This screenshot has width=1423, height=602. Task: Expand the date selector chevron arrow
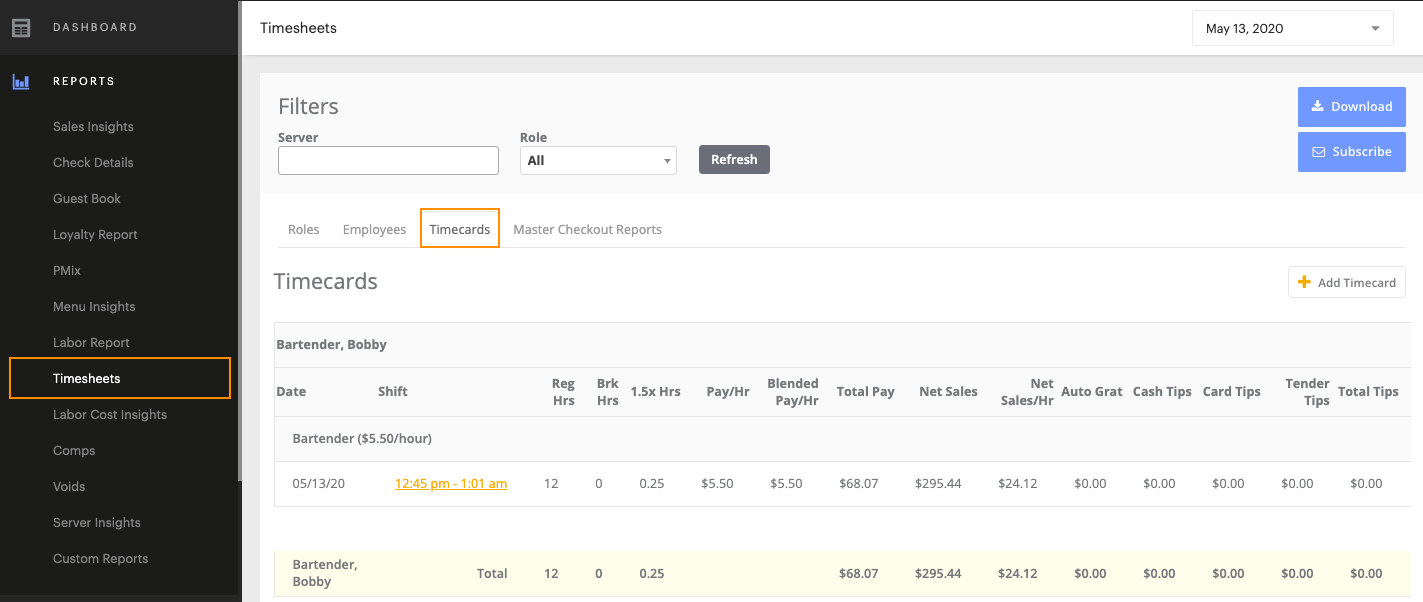click(x=1374, y=28)
